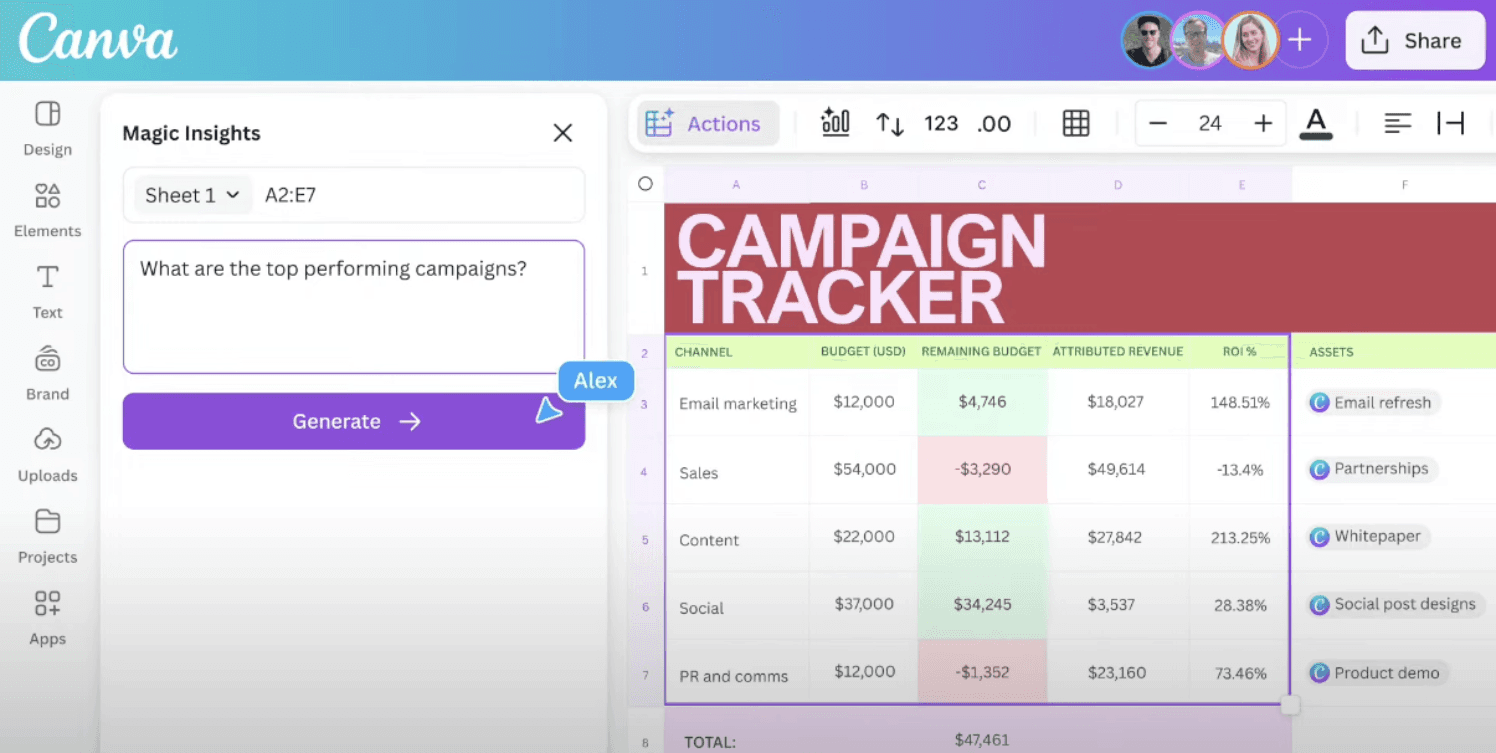Decrease font size with minus button
The height and width of the screenshot is (753, 1496).
click(x=1158, y=124)
